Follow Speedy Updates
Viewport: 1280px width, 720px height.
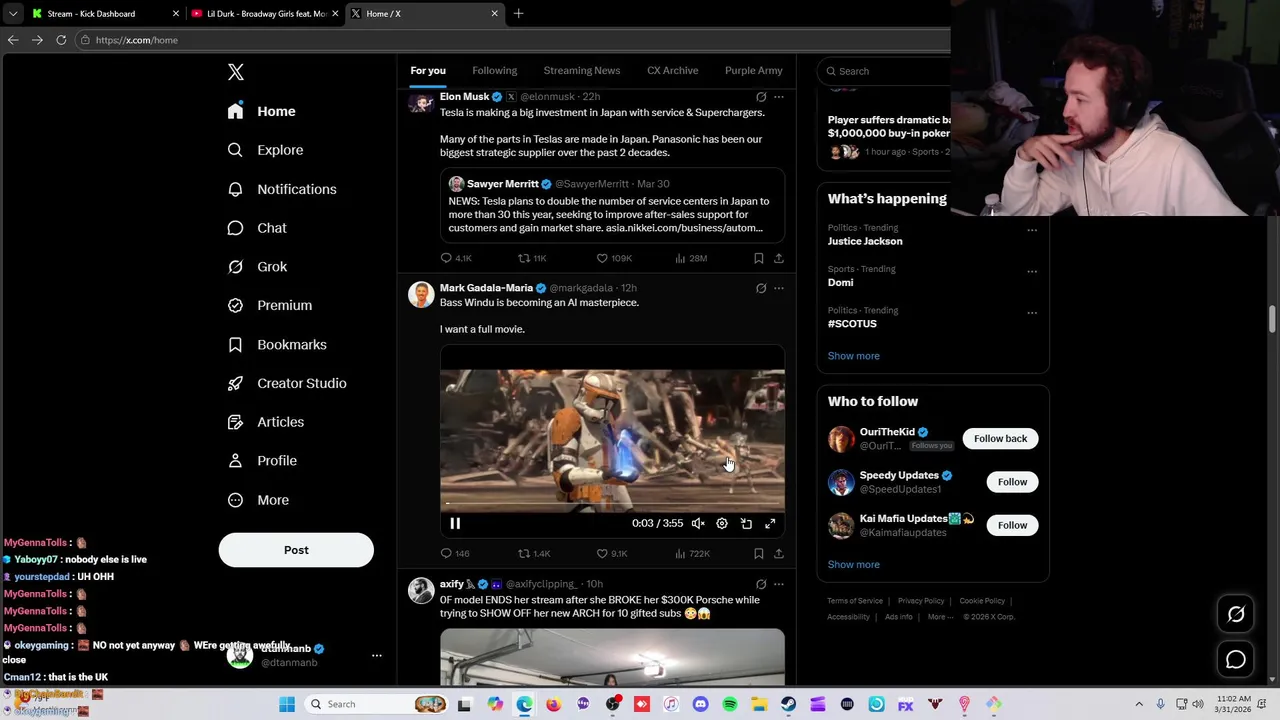1012,482
